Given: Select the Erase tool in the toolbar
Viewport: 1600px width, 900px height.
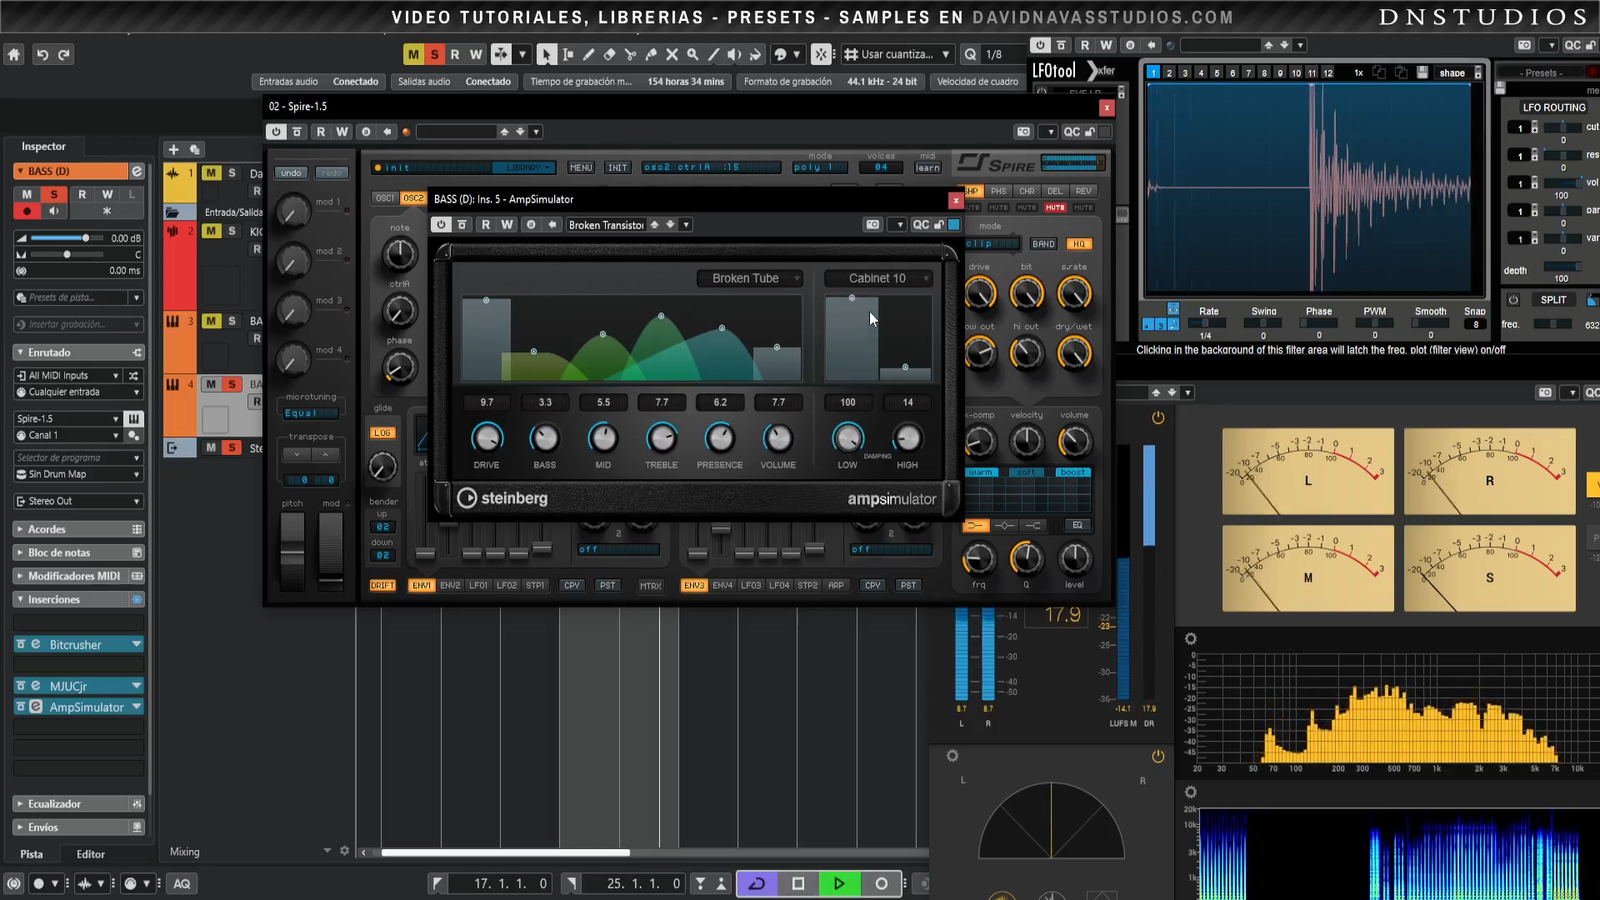Looking at the screenshot, I should (x=609, y=54).
